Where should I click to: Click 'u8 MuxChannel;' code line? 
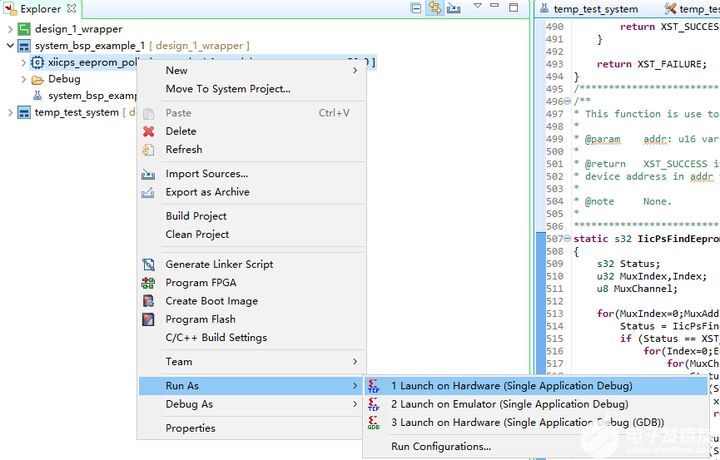point(637,289)
